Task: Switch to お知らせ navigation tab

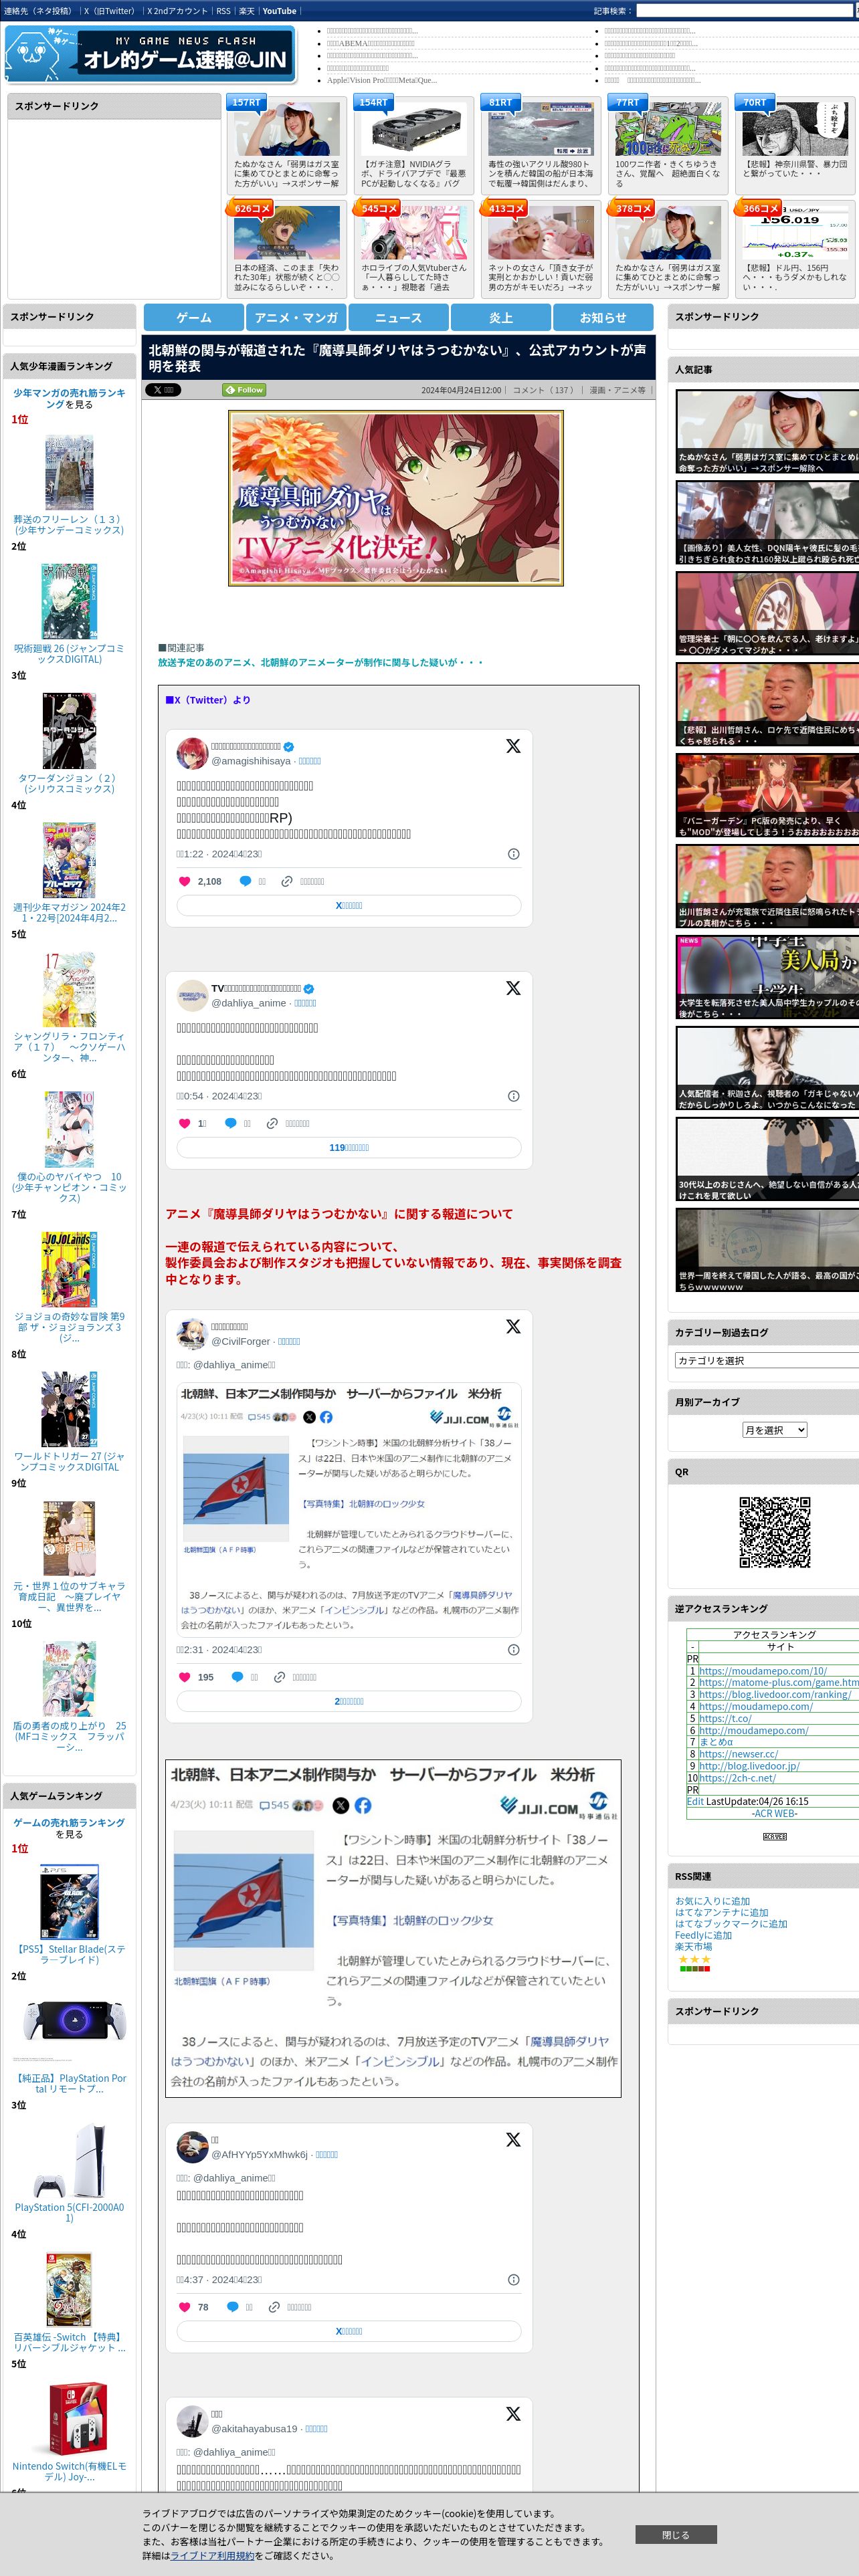Action: 603,317
